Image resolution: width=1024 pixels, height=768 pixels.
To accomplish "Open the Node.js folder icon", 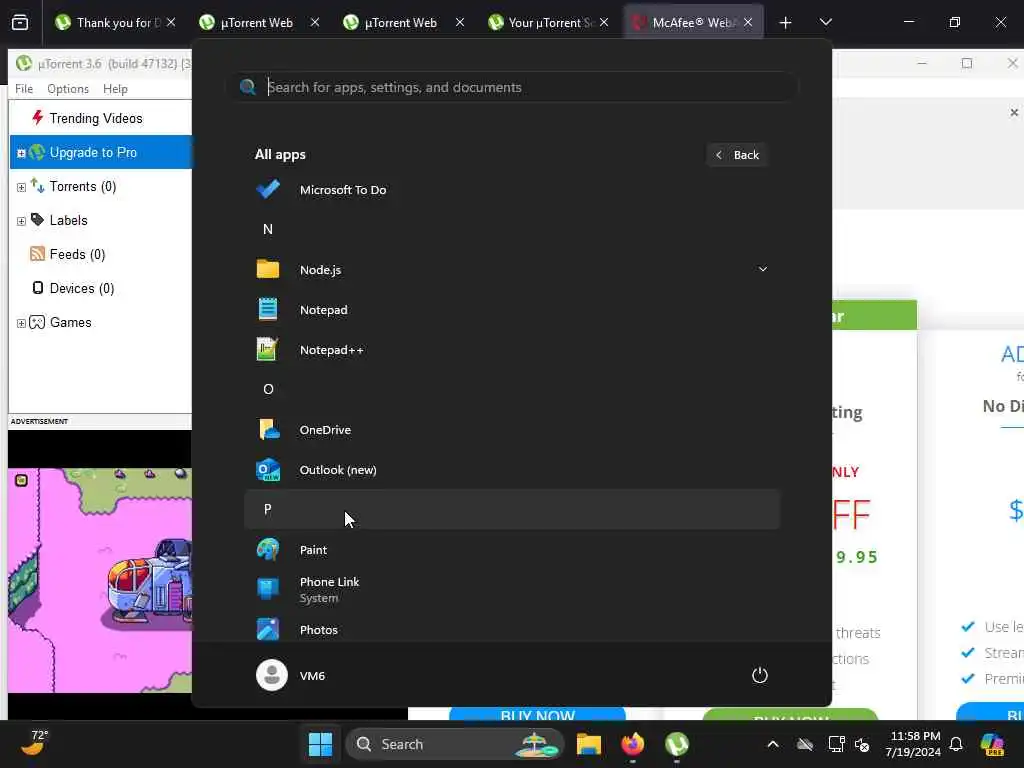I will pos(268,269).
